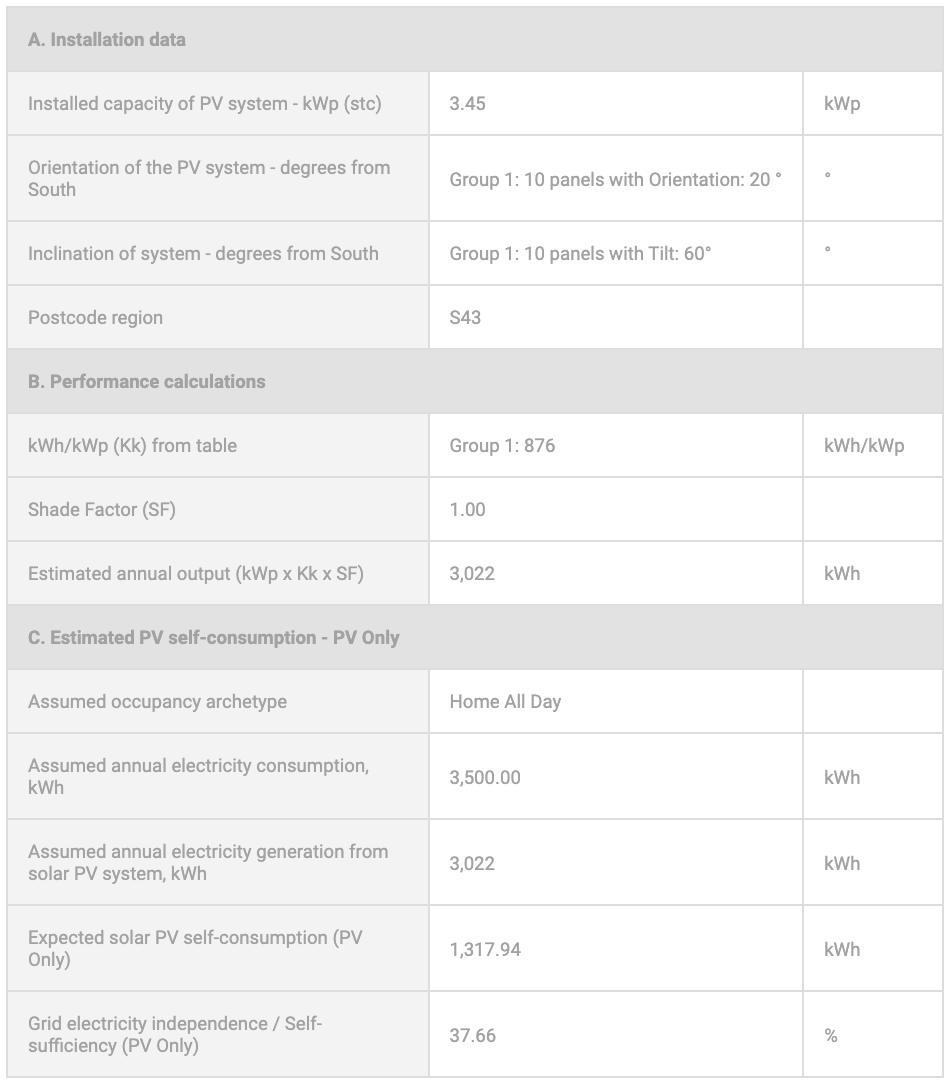Click the Shade Factor value 1.00
948x1086 pixels.
click(x=468, y=510)
